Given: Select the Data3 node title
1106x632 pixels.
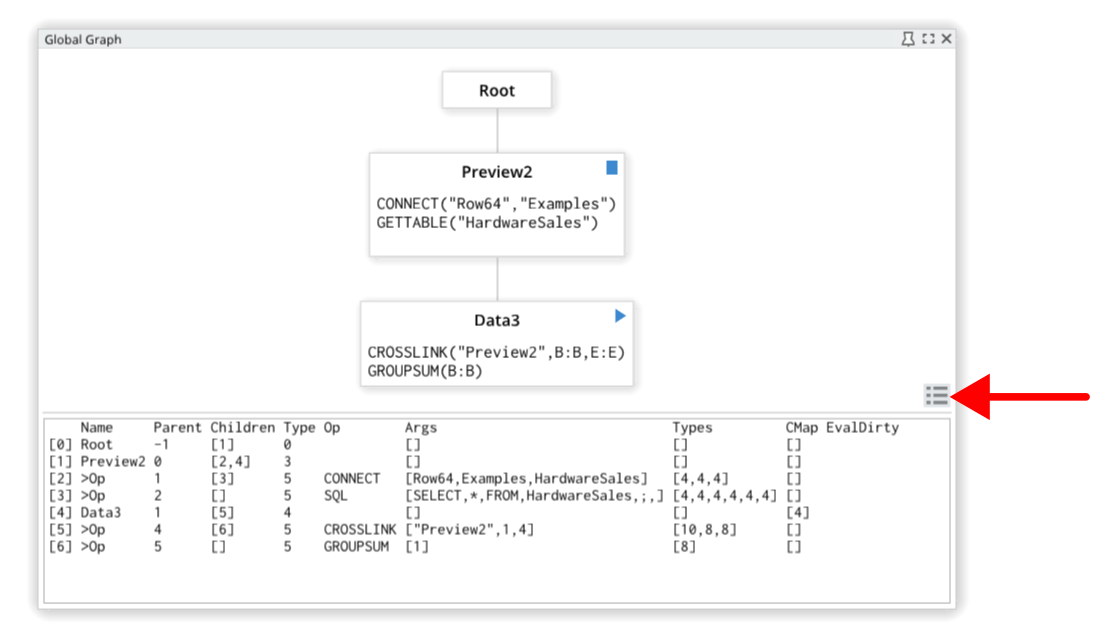Looking at the screenshot, I should pyautogui.click(x=497, y=320).
